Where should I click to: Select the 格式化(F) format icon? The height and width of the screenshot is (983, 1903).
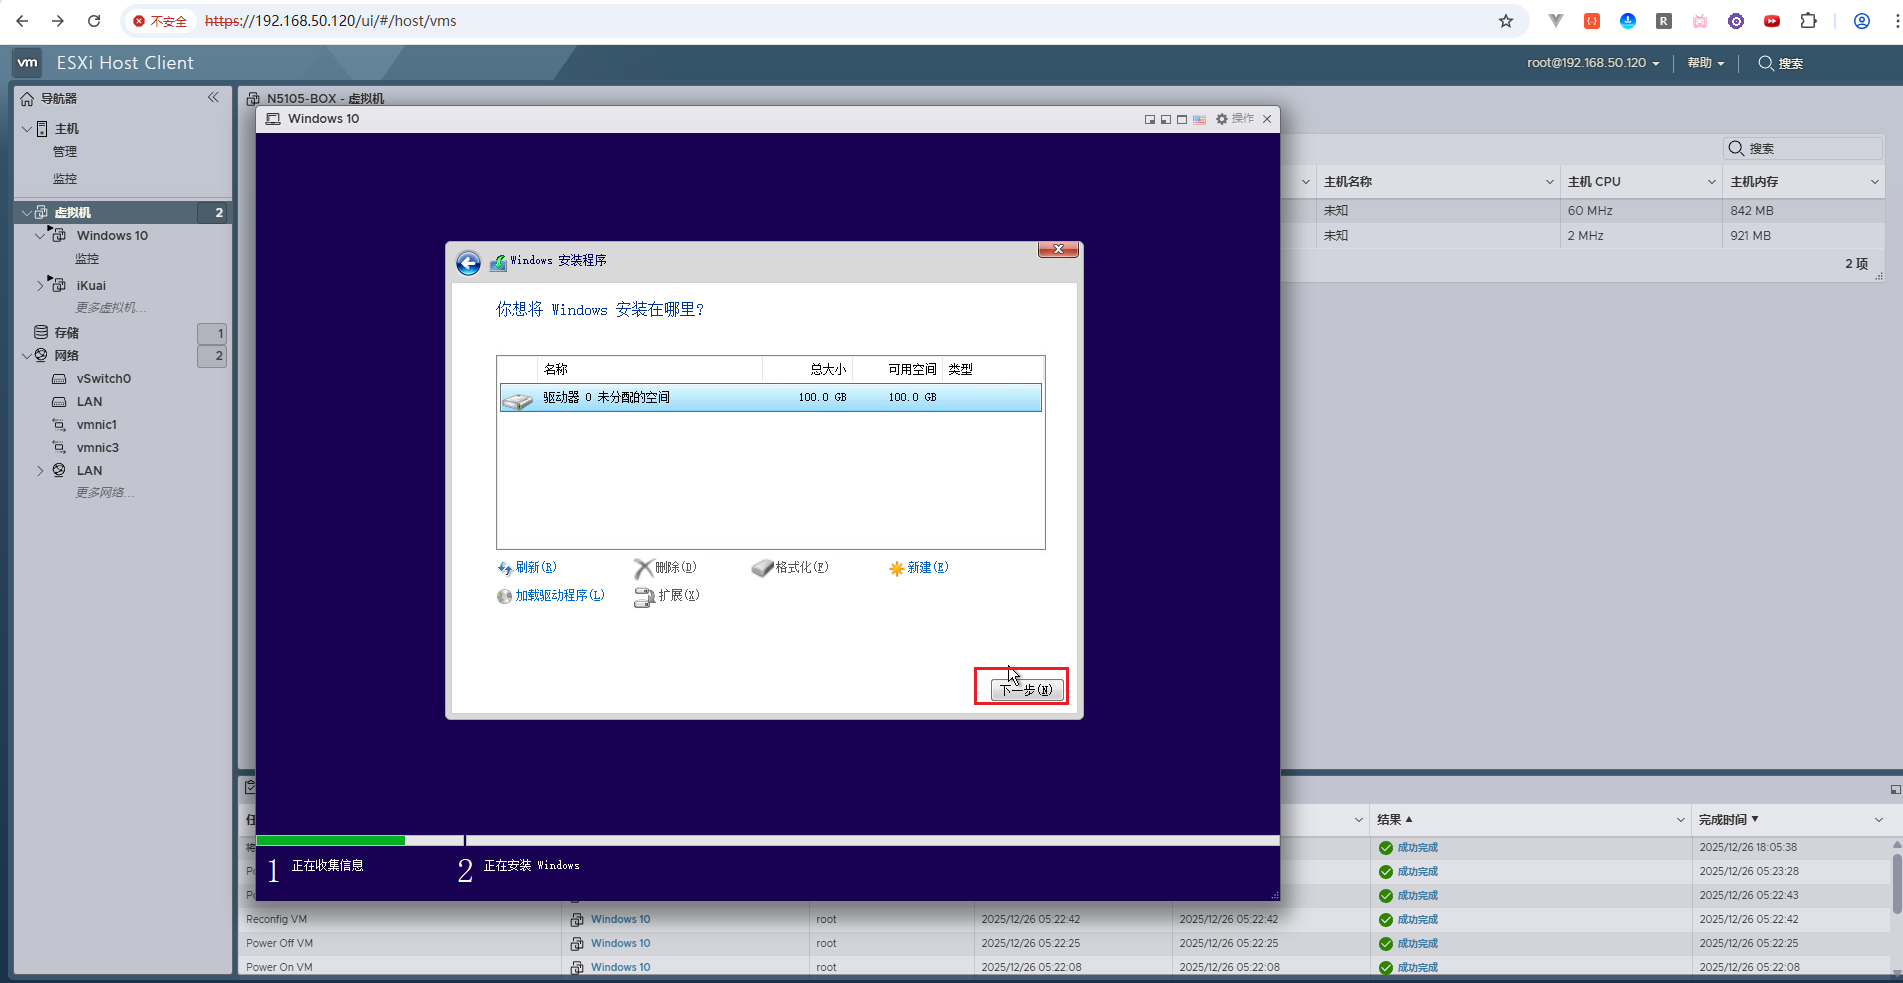click(x=762, y=567)
